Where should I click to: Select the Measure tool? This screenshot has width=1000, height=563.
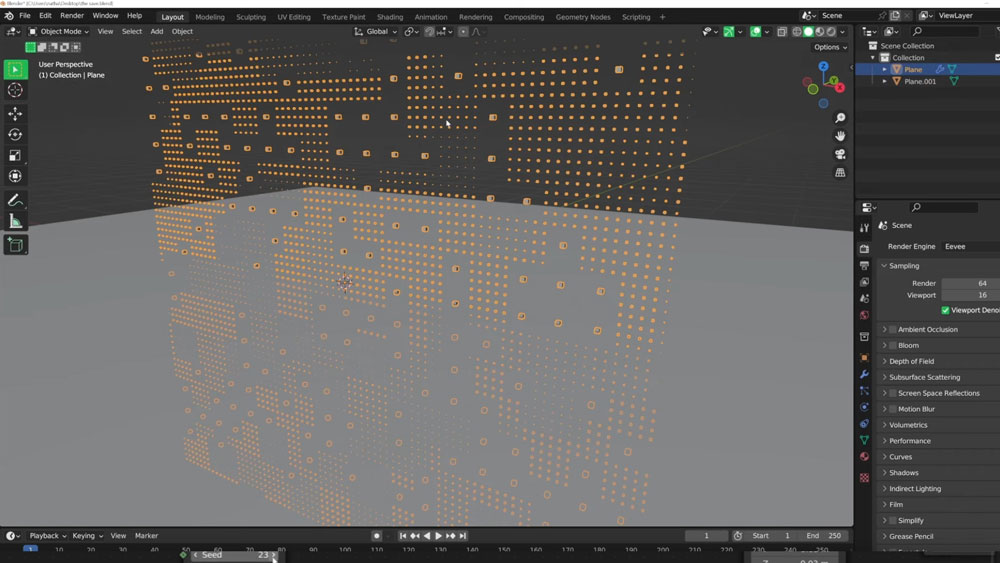point(15,221)
